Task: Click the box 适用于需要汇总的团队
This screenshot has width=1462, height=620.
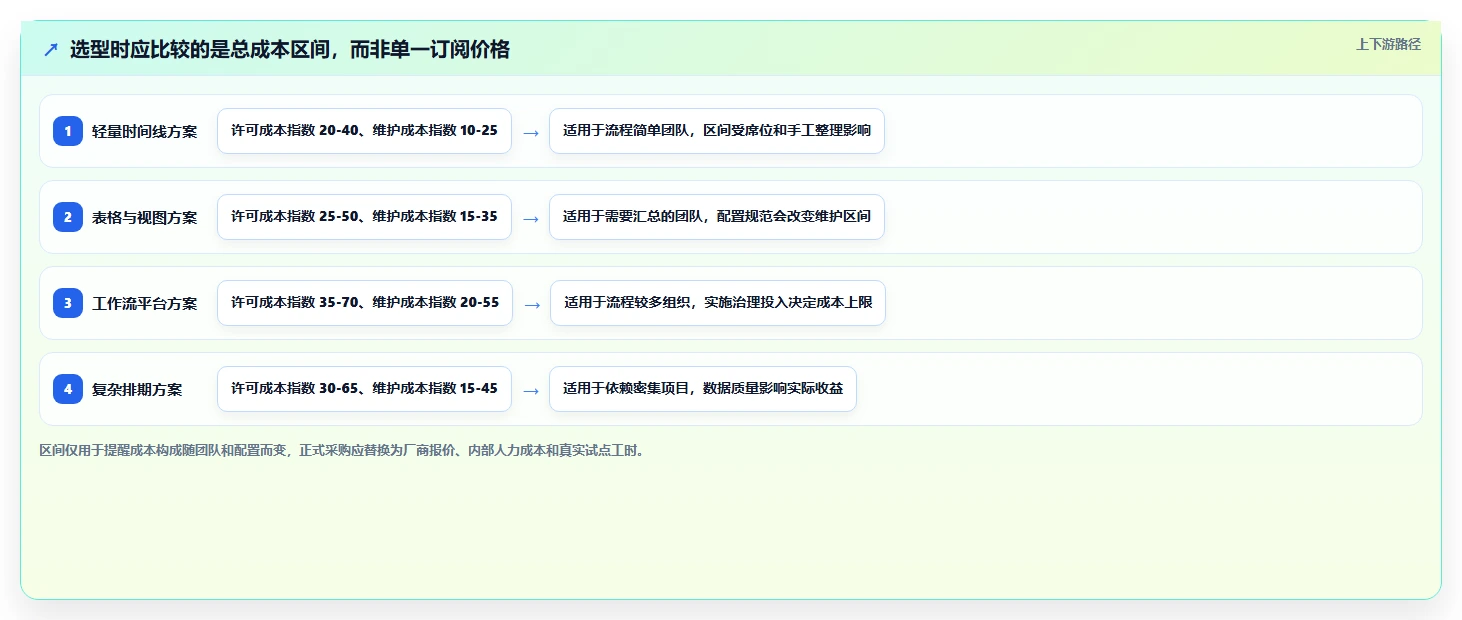Action: pyautogui.click(x=717, y=217)
